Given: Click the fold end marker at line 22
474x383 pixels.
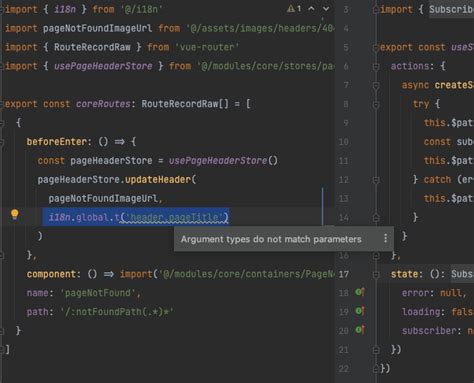Looking at the screenshot, I should (376, 369).
